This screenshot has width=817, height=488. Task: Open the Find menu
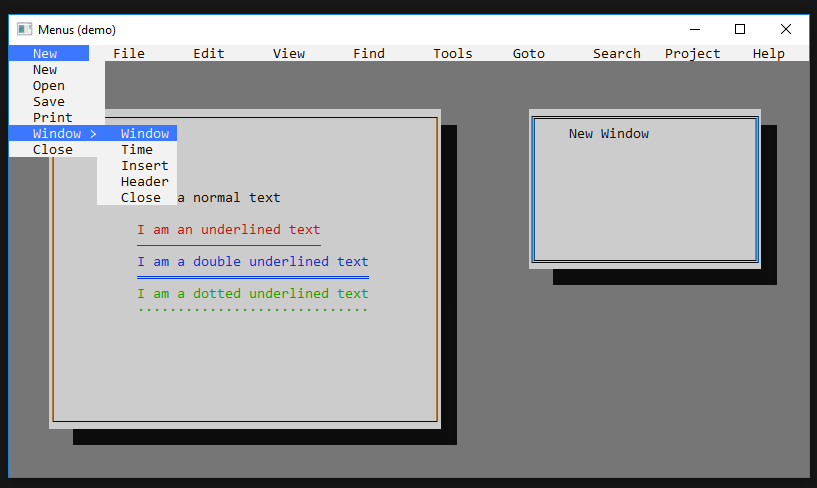tap(369, 53)
